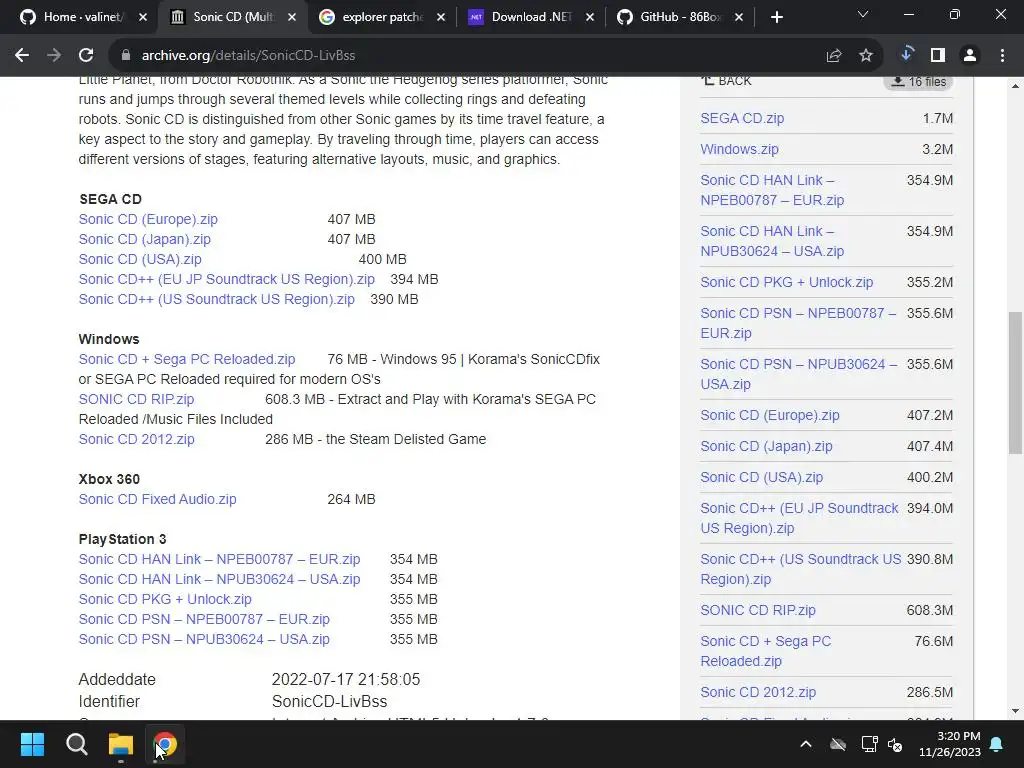Open File Explorer from taskbar

coord(121,744)
